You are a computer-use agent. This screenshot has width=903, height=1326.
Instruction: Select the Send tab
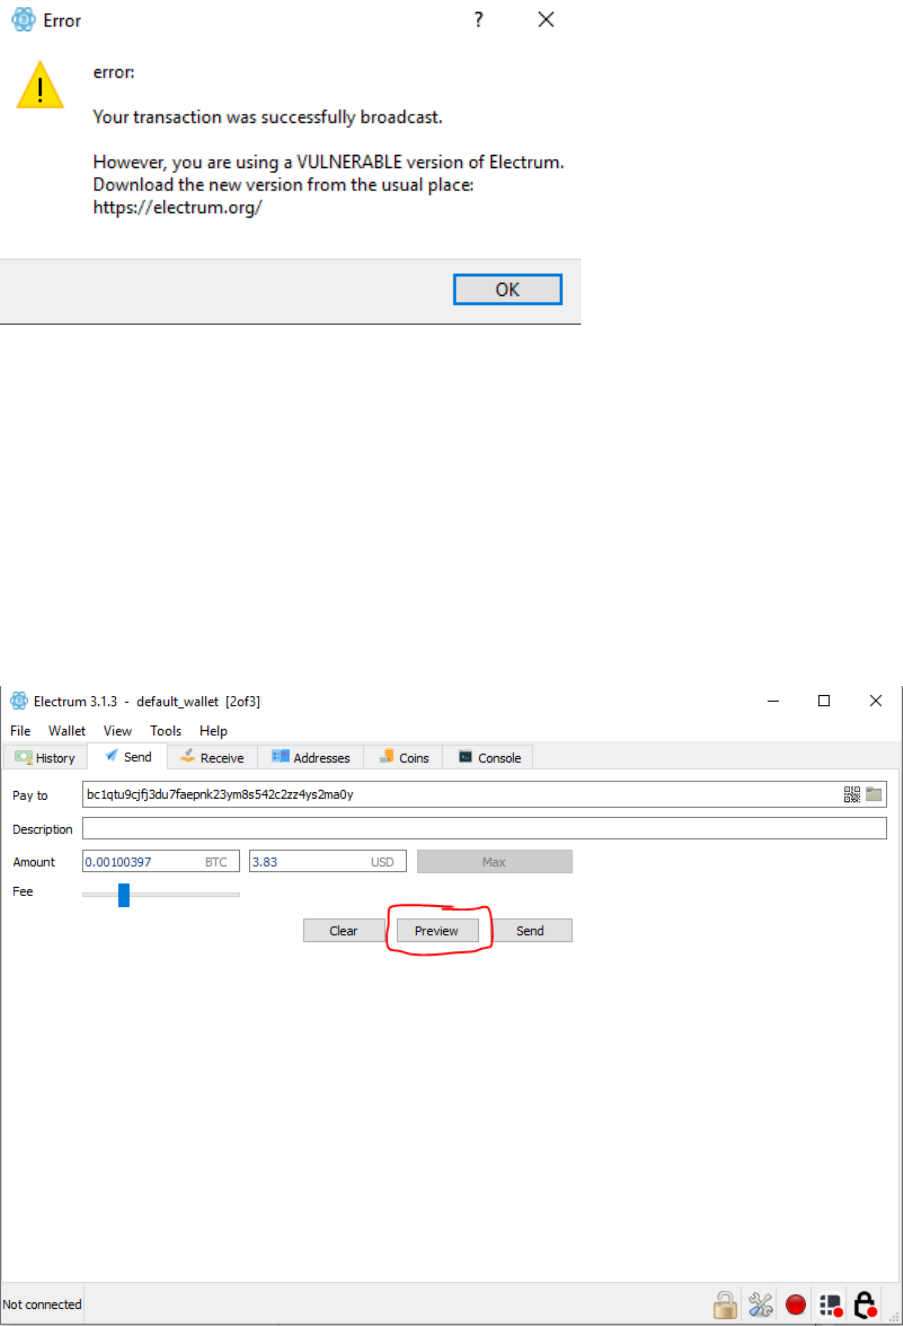click(128, 757)
